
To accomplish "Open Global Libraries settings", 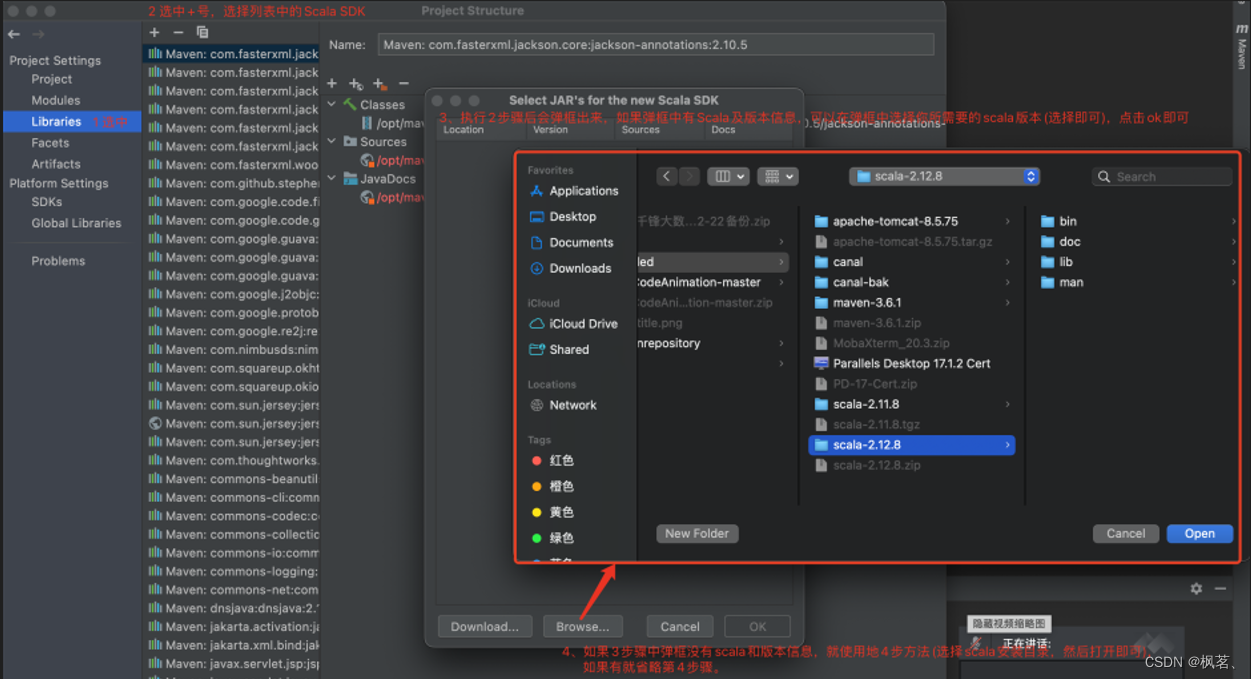I will tap(76, 223).
